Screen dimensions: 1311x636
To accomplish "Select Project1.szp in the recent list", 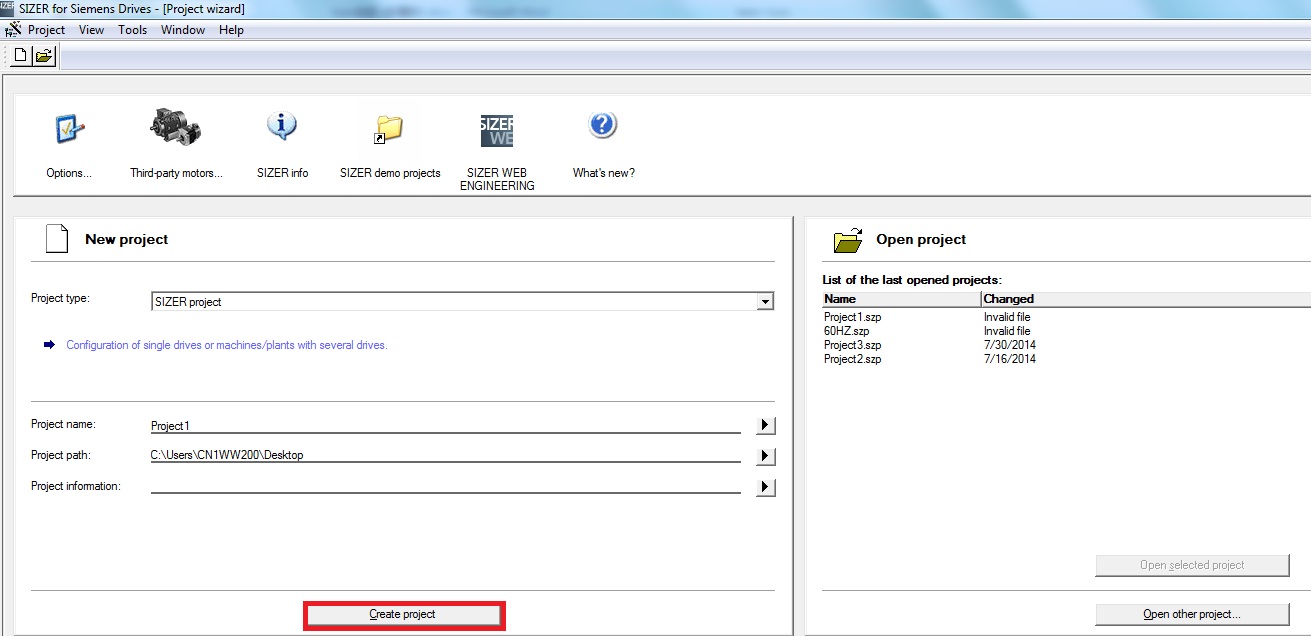I will (x=853, y=317).
